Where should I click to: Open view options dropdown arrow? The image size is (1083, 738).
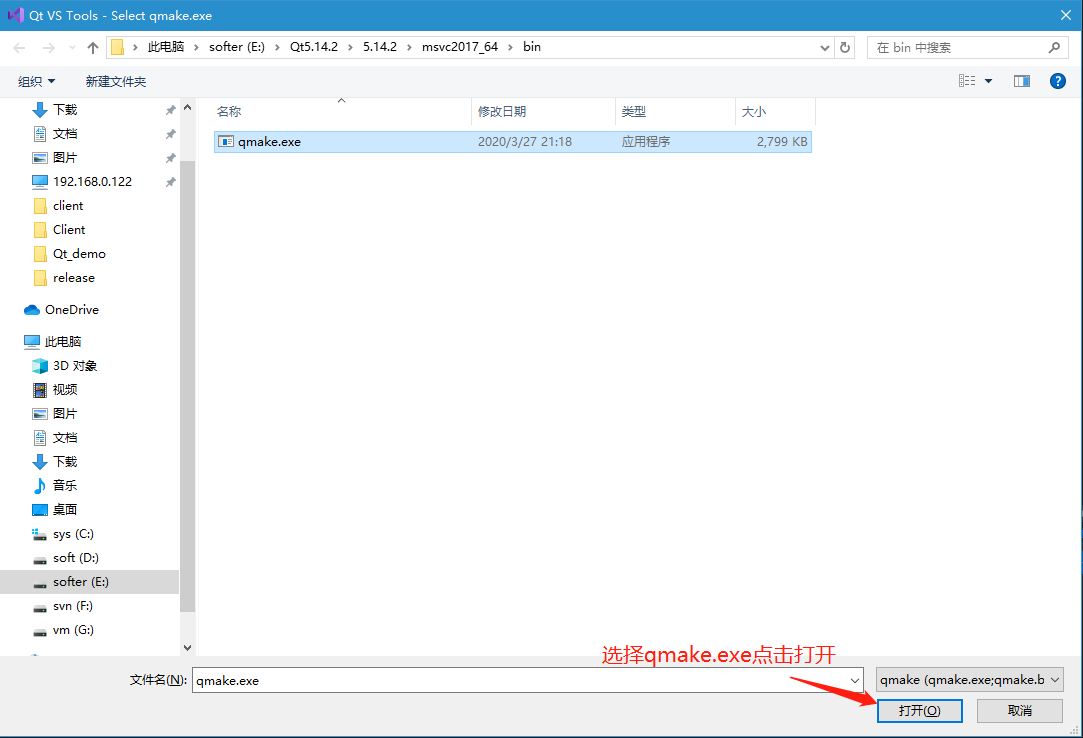(988, 81)
